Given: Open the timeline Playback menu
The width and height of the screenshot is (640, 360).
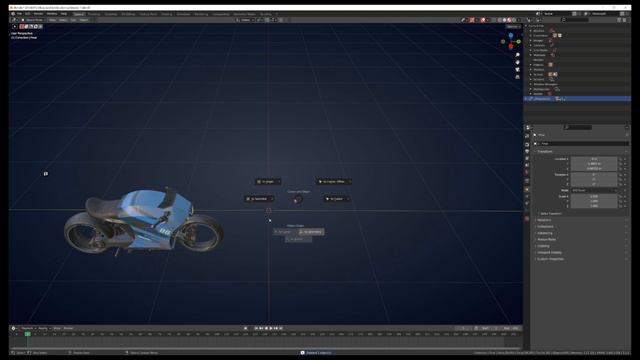Looking at the screenshot, I should click(28, 328).
